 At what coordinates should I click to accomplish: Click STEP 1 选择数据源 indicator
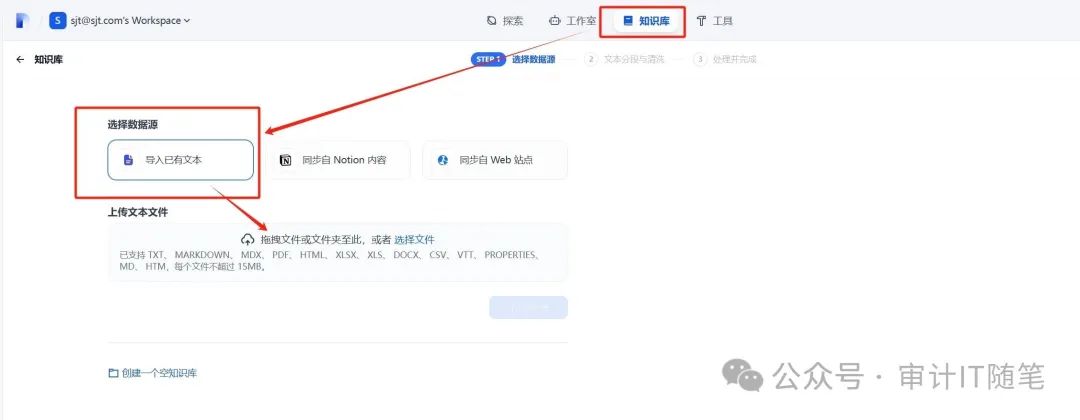[513, 59]
